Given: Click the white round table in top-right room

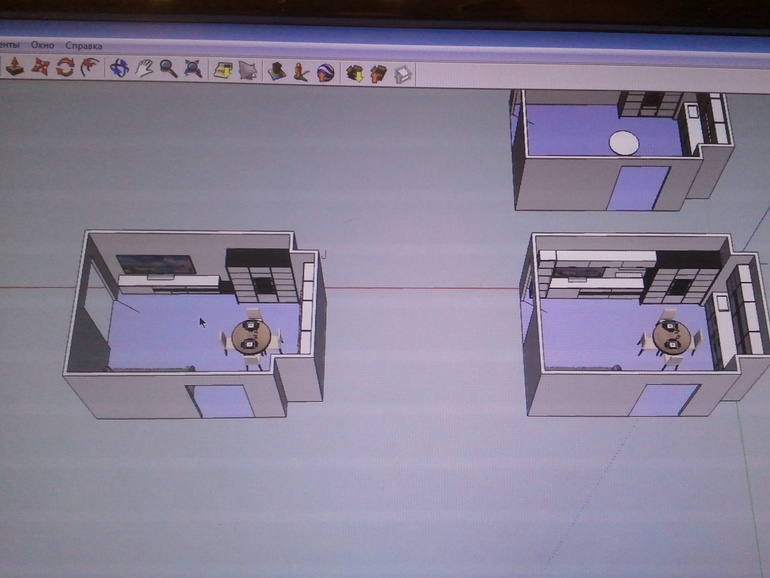Looking at the screenshot, I should point(625,143).
